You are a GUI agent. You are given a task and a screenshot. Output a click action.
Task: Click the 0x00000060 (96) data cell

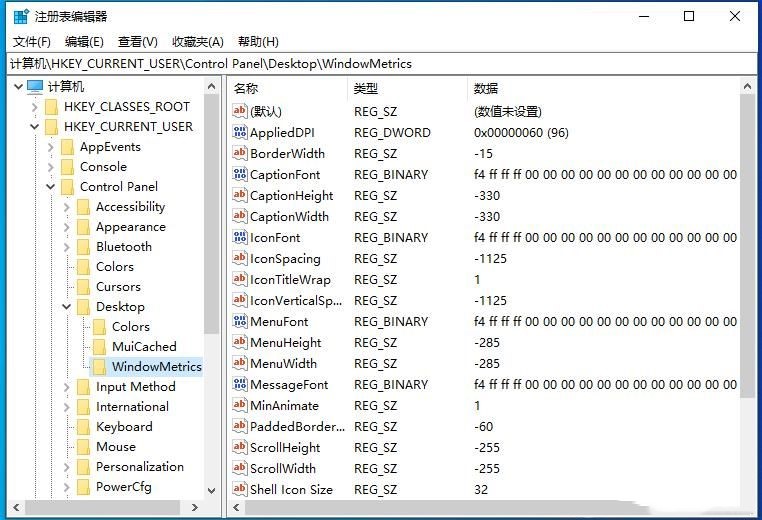[x=521, y=133]
